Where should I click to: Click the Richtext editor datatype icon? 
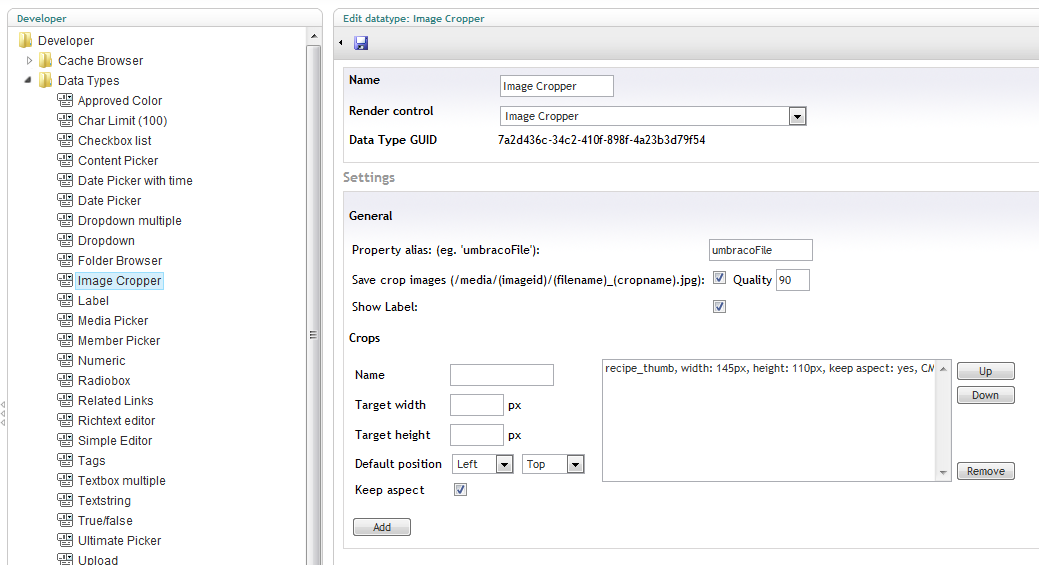point(65,420)
